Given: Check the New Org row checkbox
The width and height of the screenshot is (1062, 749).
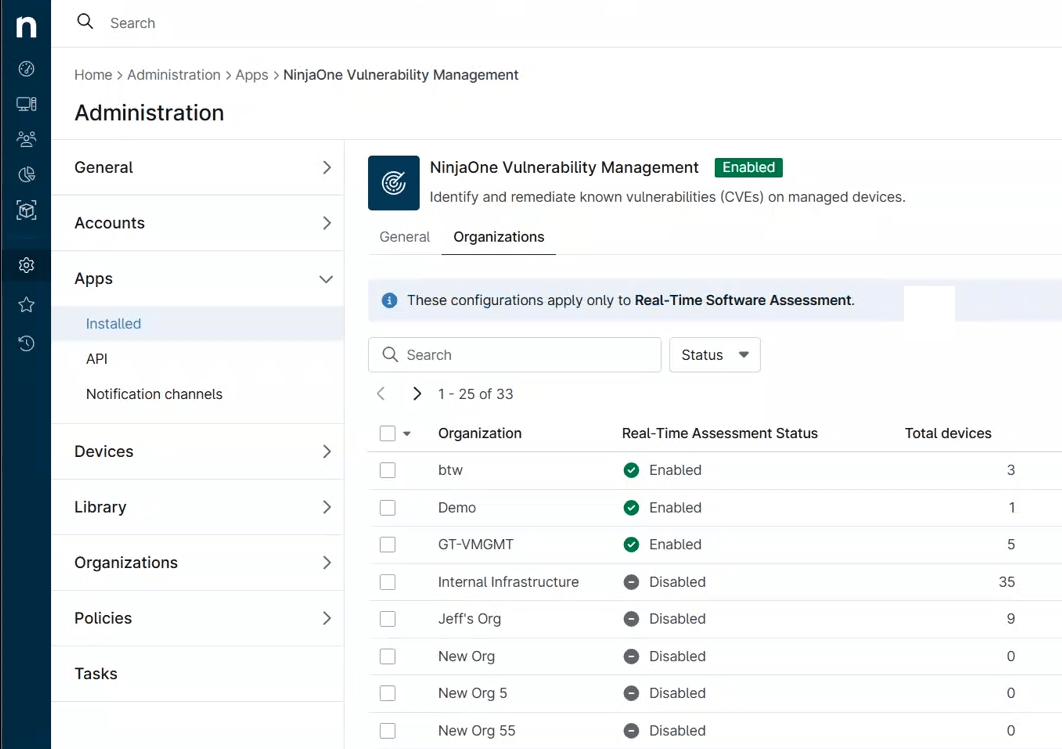Looking at the screenshot, I should click(387, 656).
